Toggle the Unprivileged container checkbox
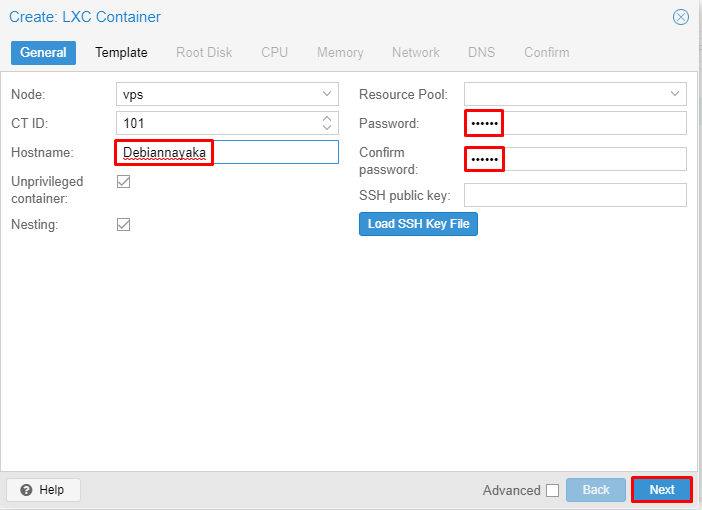This screenshot has height=510, width=702. coord(124,182)
